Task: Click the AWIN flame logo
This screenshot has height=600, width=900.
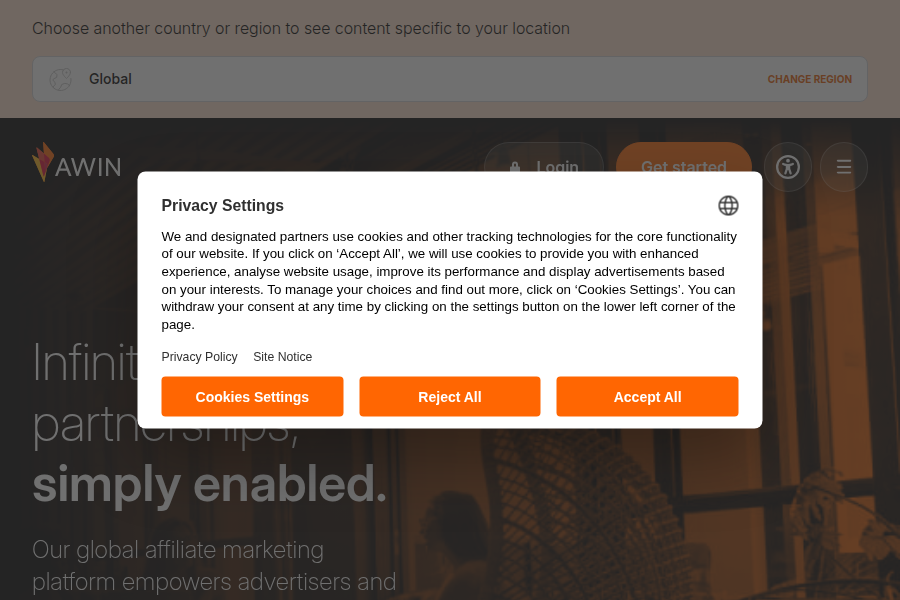Action: tap(42, 162)
